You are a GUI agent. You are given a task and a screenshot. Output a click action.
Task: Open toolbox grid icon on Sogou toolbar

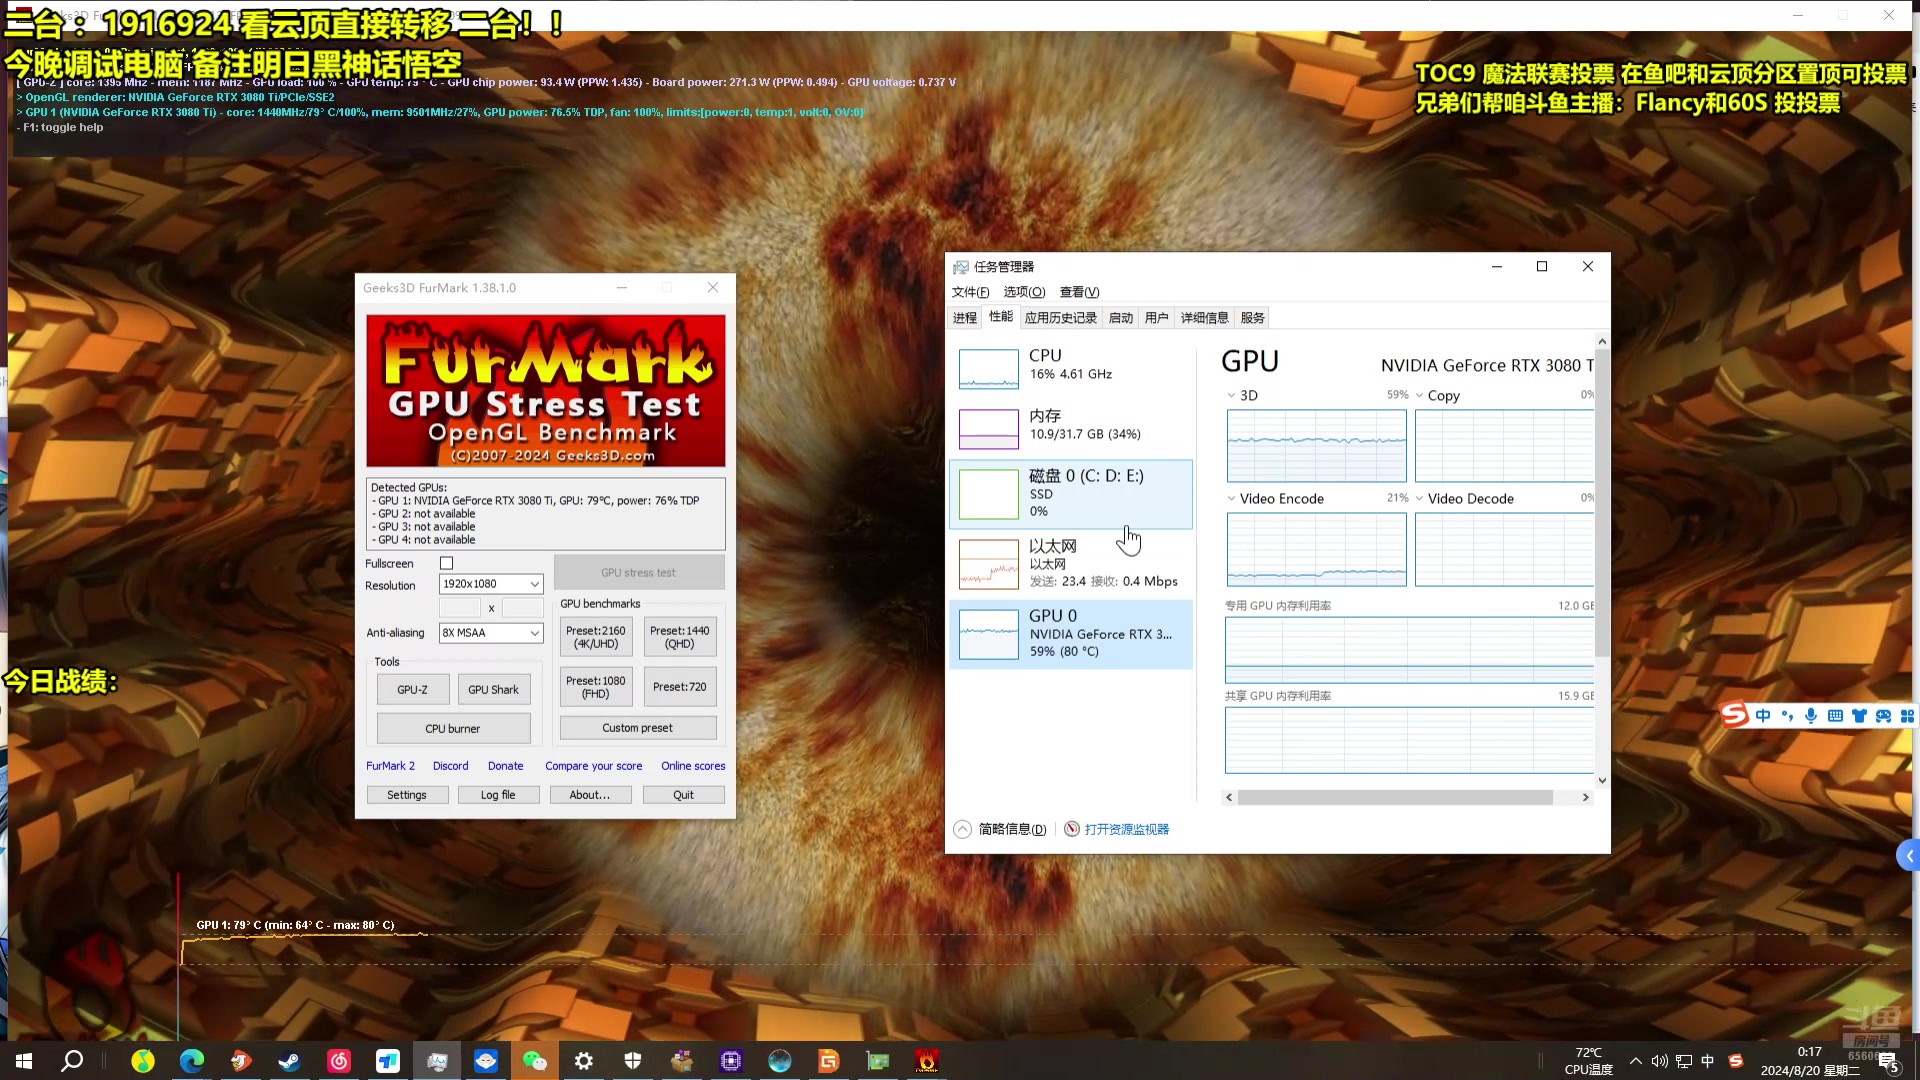1907,716
